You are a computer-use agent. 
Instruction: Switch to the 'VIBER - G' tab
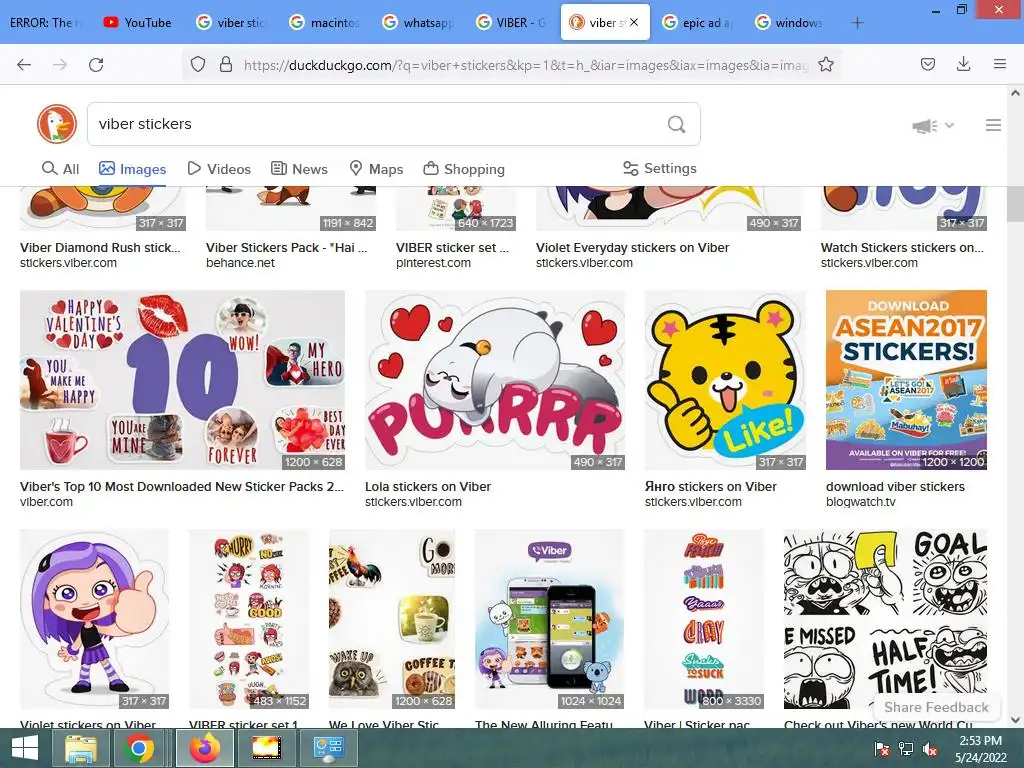[x=511, y=22]
